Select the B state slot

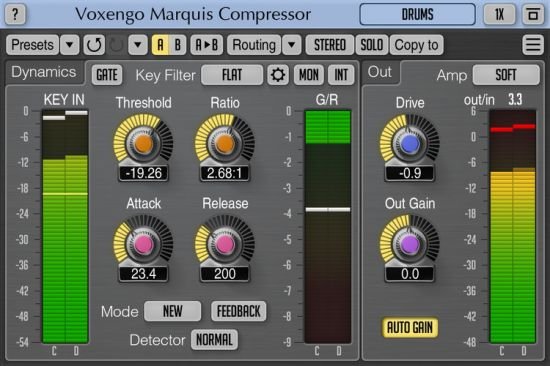[178, 45]
